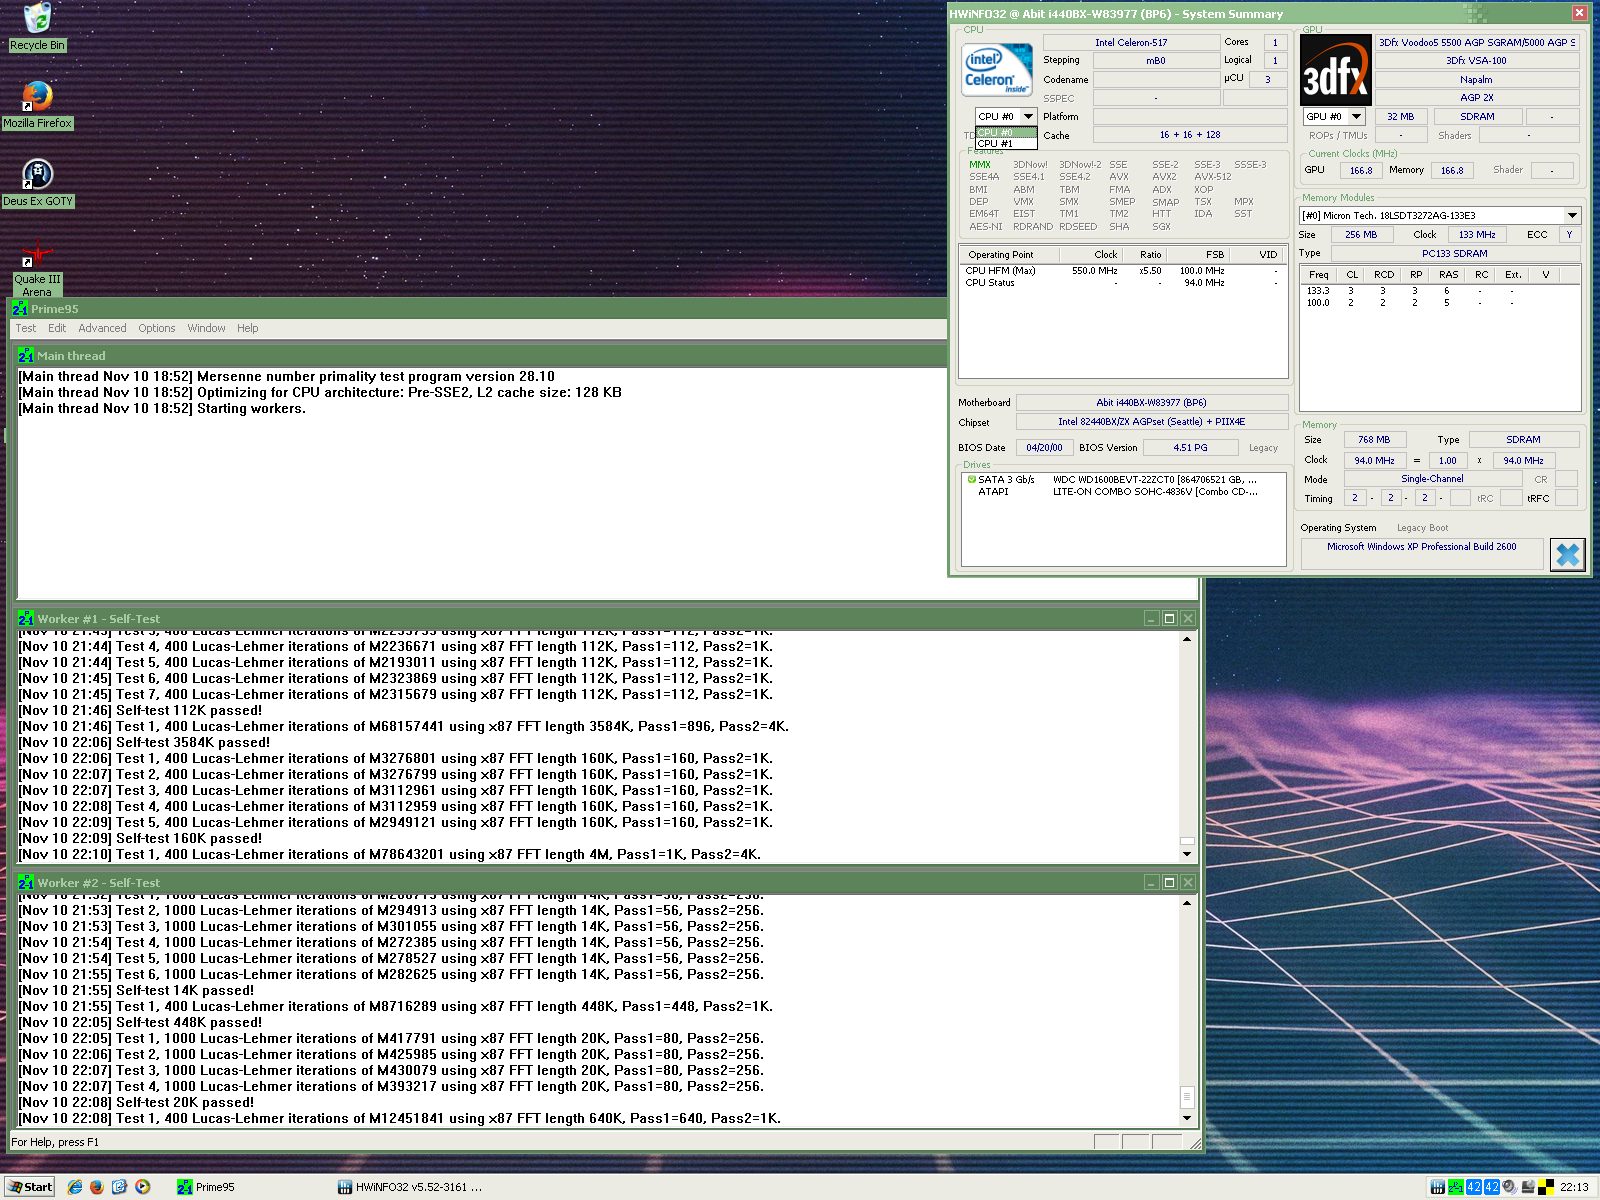
Task: Click the Worker #1 scrollbar thumb
Action: tap(1187, 841)
